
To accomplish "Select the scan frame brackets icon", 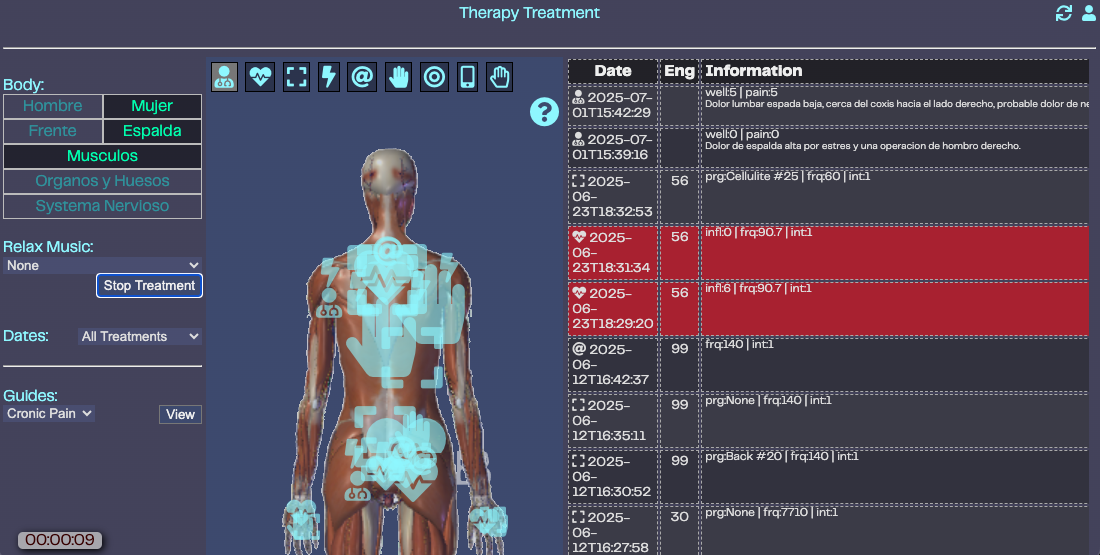I will pyautogui.click(x=296, y=78).
